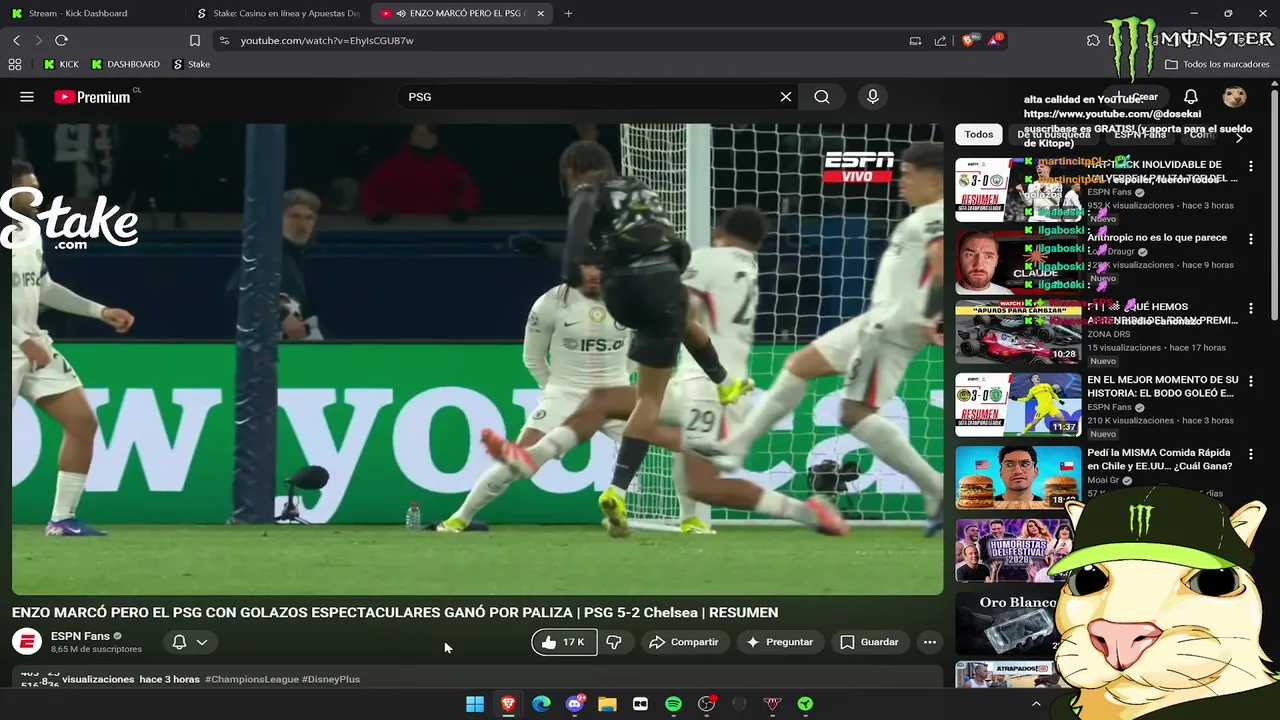The height and width of the screenshot is (720, 1280).
Task: Open more actions ellipsis under video
Action: click(930, 642)
